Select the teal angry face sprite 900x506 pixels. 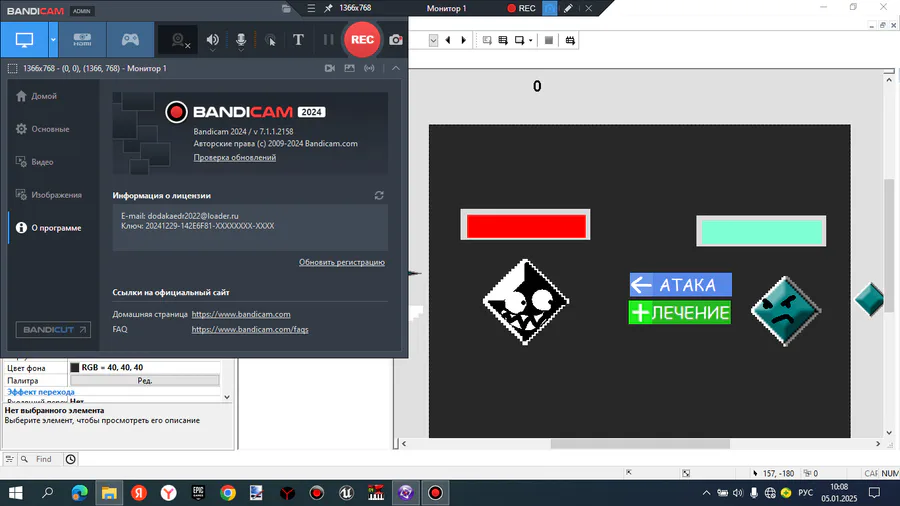[x=786, y=311]
